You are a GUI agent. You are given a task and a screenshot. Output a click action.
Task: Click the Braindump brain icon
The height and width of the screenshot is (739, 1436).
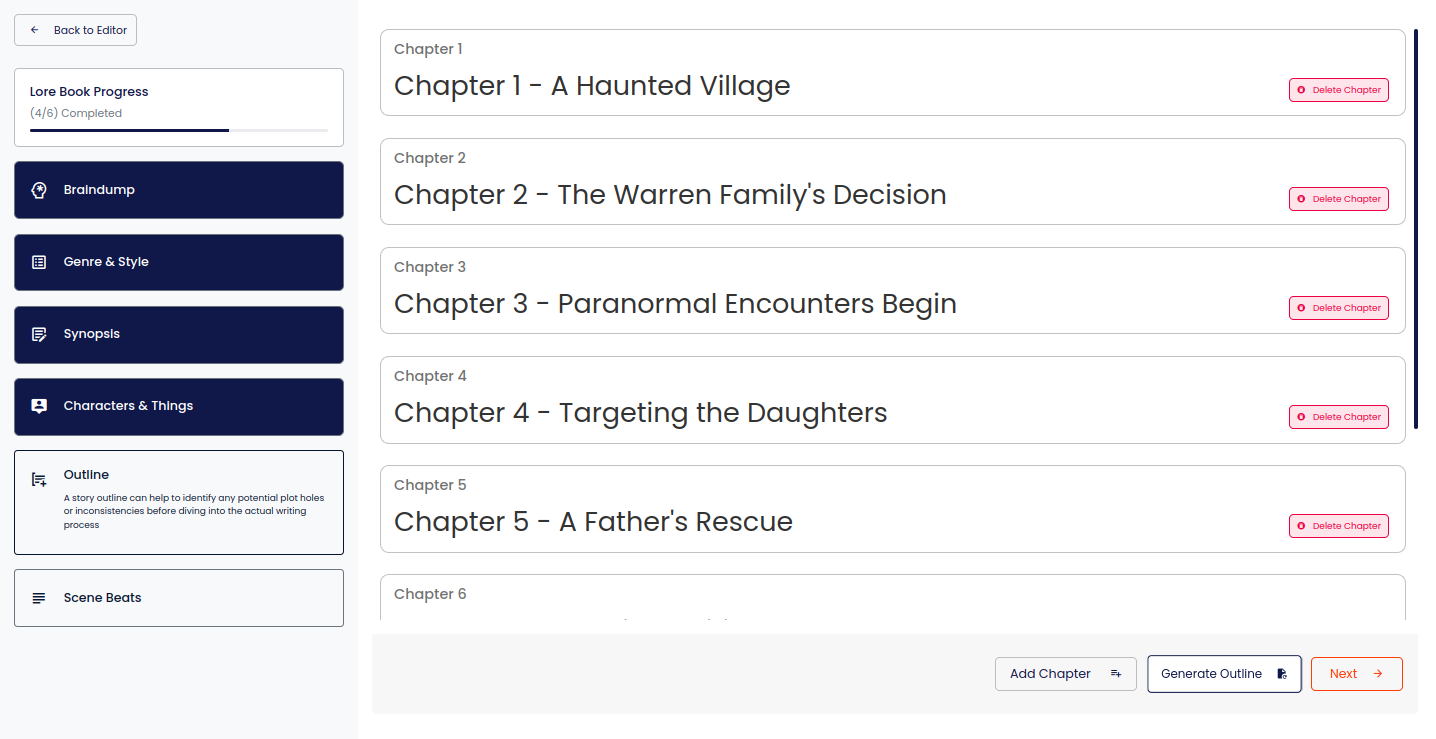tap(39, 190)
